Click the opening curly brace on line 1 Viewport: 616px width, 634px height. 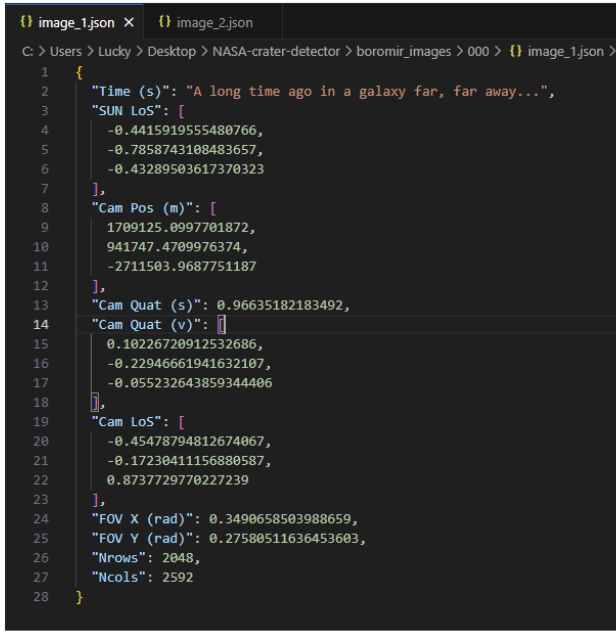tap(79, 73)
